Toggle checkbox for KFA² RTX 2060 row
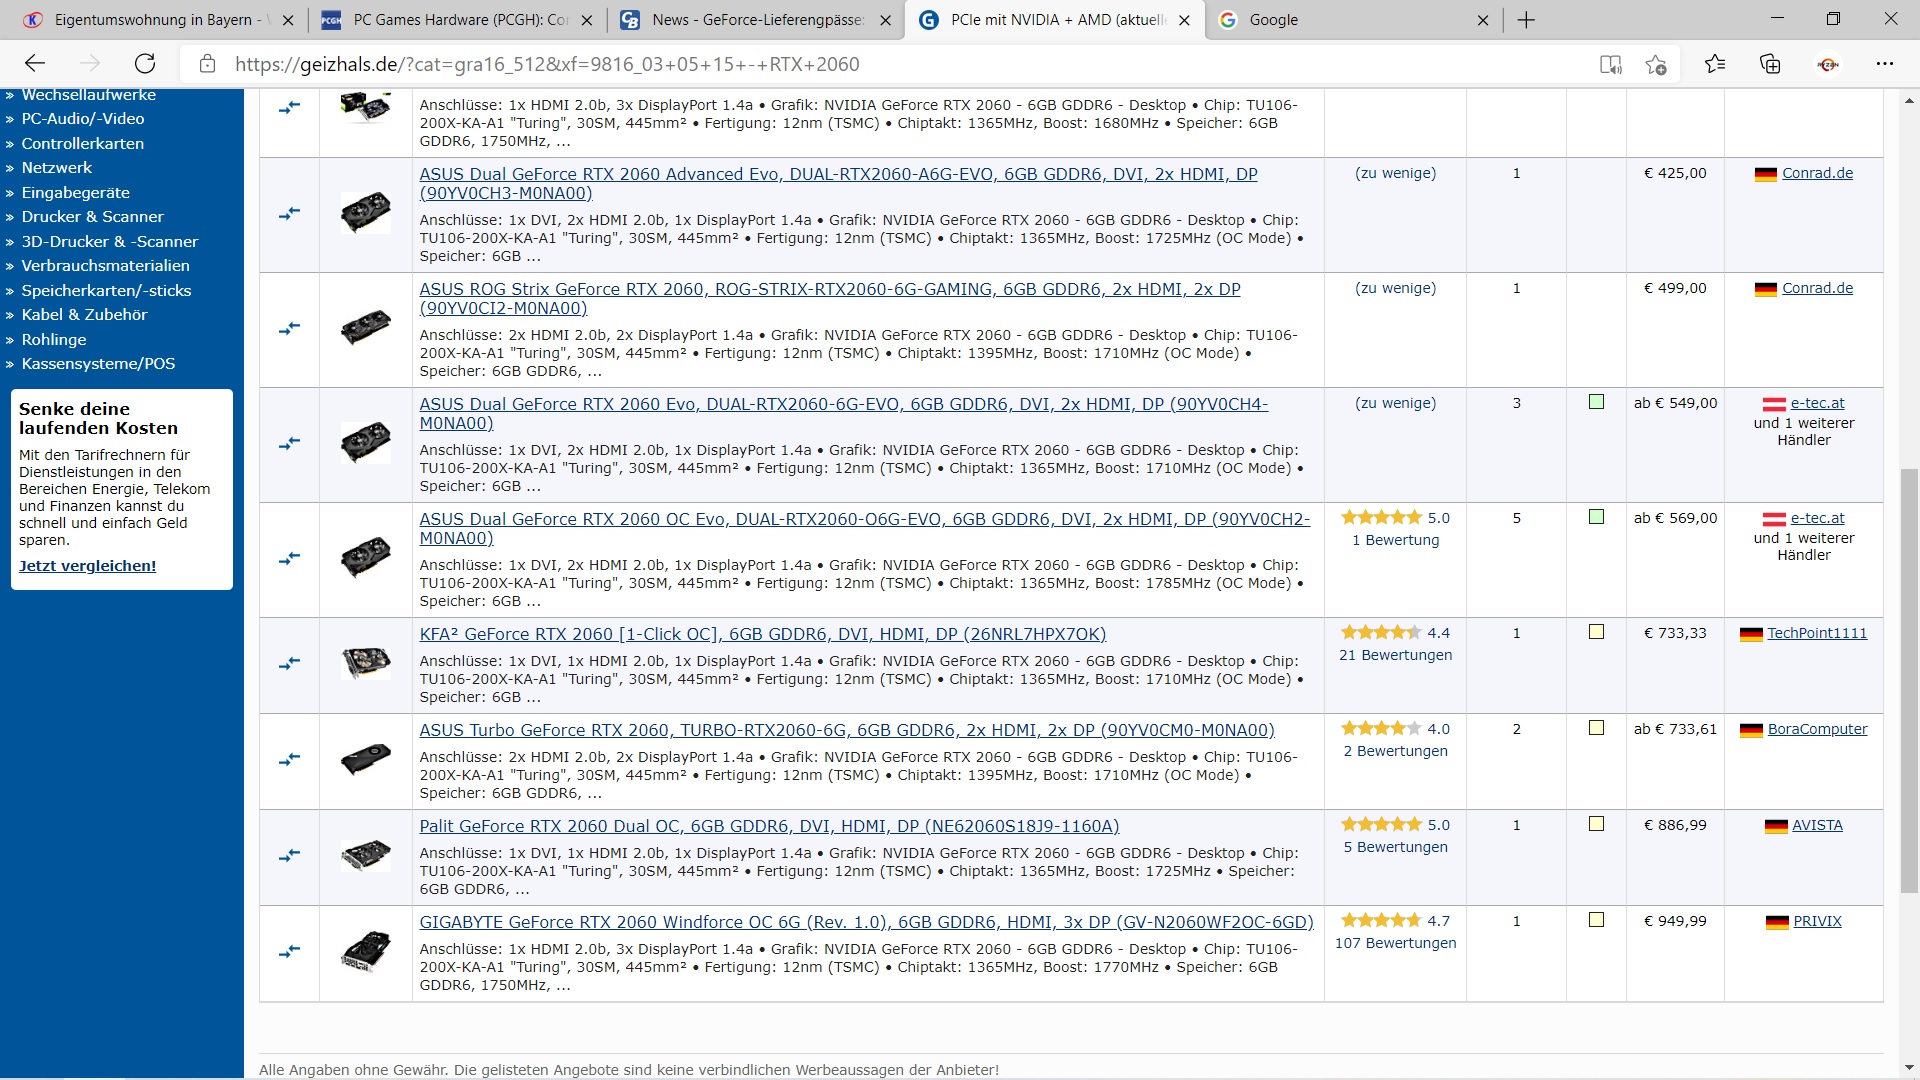Viewport: 1920px width, 1080px height. pyautogui.click(x=1596, y=632)
